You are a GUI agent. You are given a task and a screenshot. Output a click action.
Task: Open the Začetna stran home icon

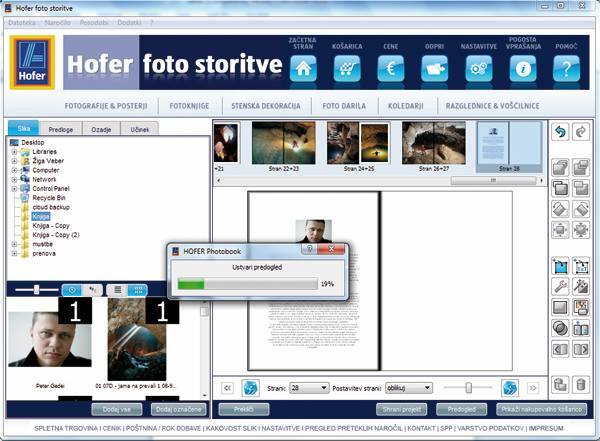coord(303,69)
